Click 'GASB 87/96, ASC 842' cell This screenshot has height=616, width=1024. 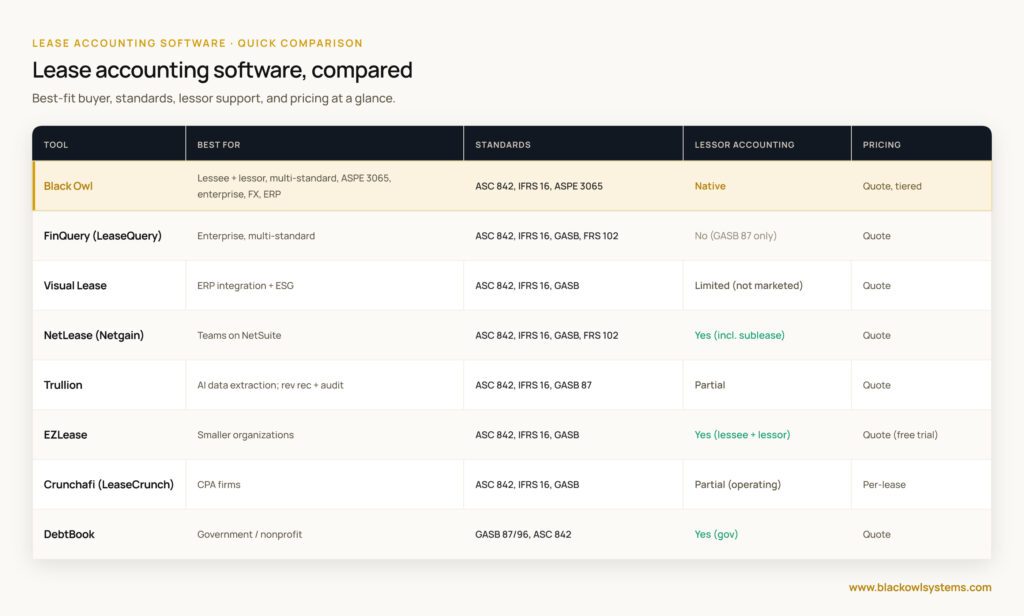[x=523, y=534]
